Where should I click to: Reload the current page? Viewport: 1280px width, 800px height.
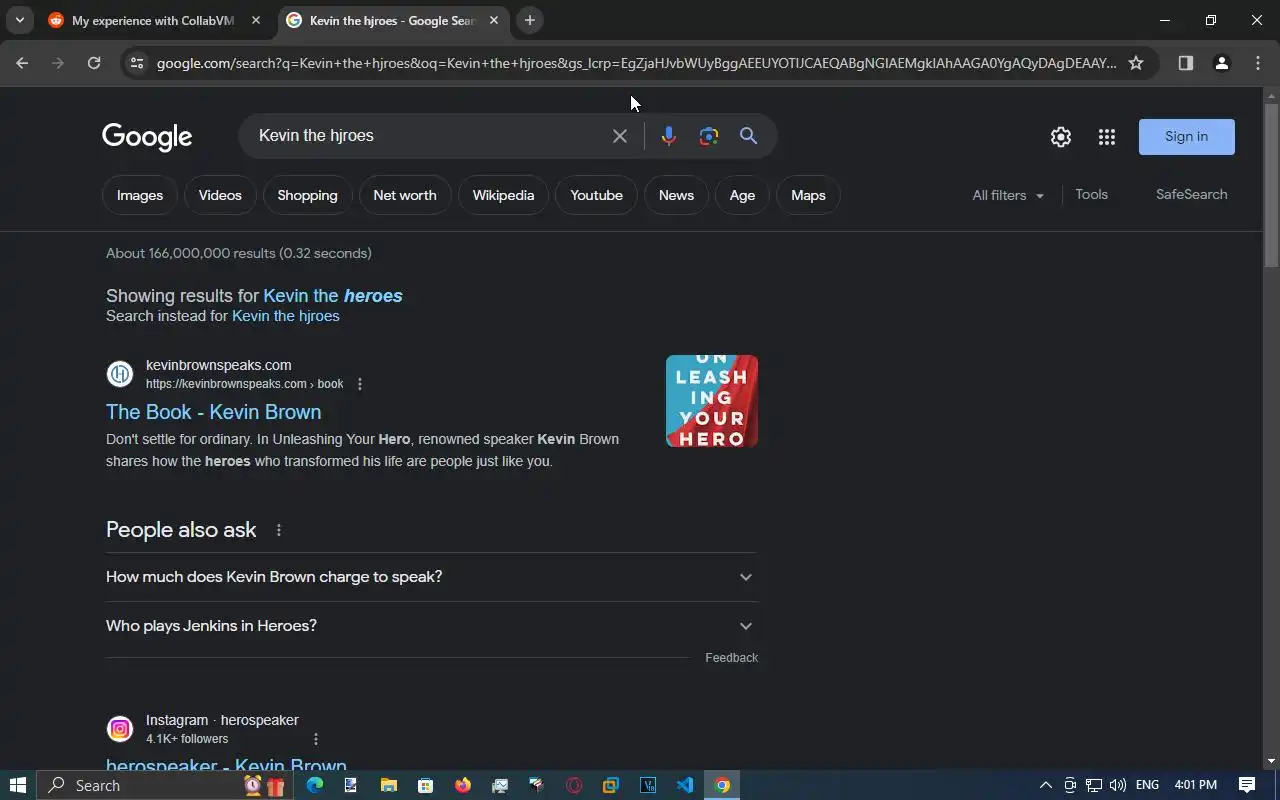[94, 63]
